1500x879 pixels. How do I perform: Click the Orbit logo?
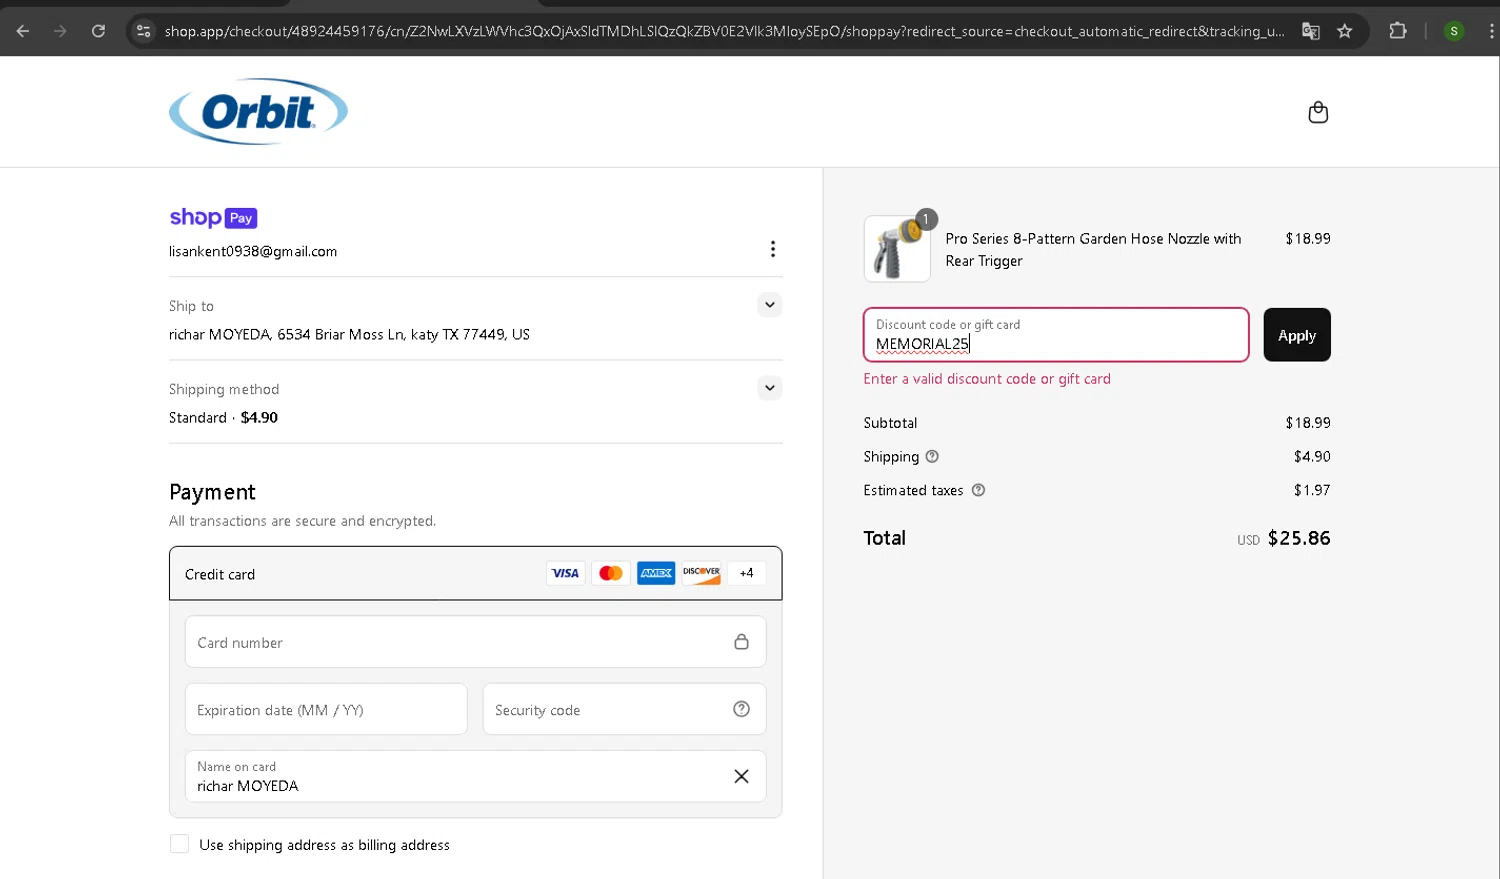point(258,111)
